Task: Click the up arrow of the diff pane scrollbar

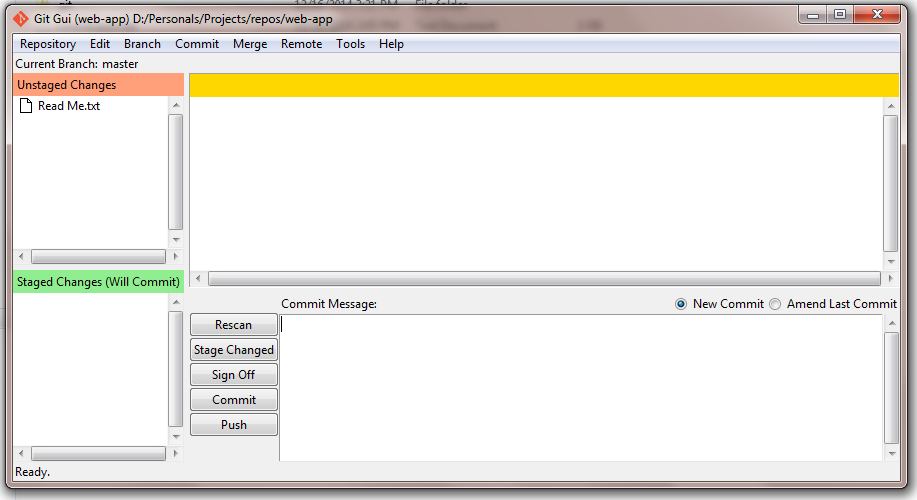Action: pyautogui.click(x=891, y=106)
